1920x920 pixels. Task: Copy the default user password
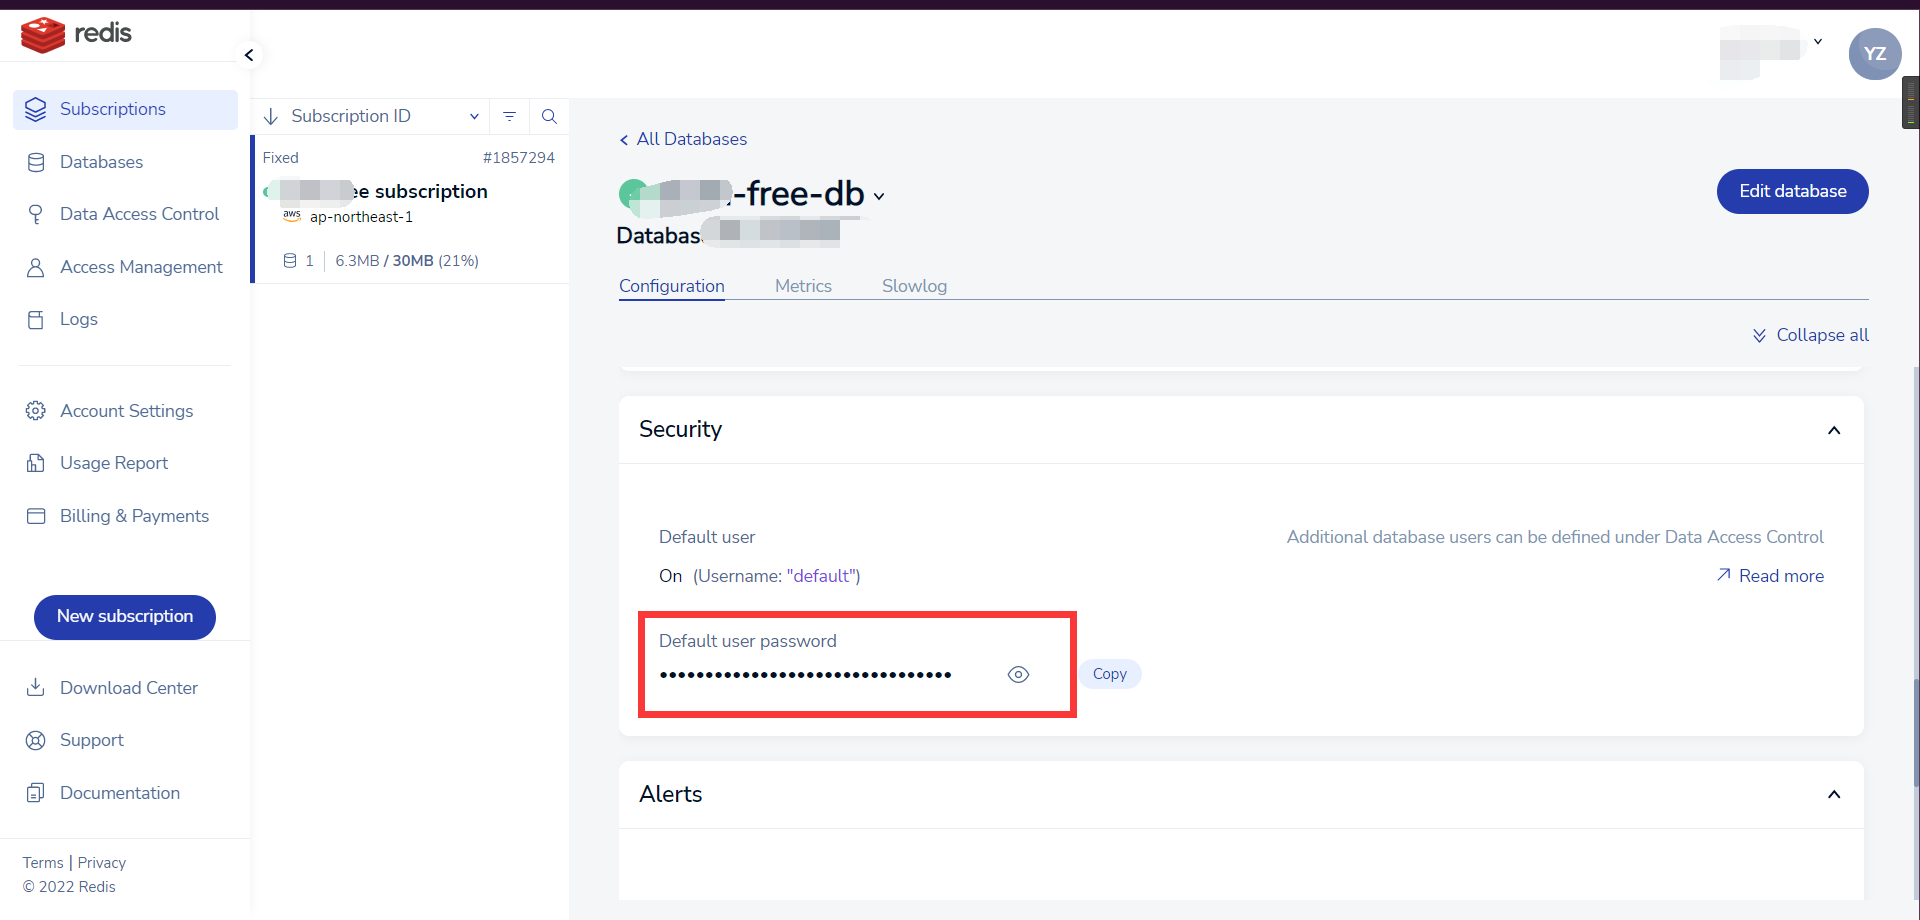(x=1109, y=674)
